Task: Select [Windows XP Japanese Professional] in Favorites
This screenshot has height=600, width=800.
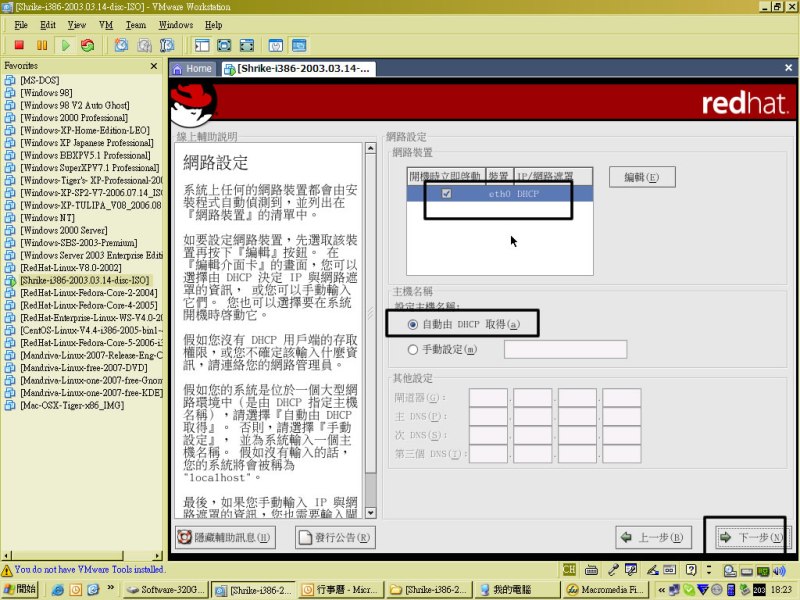Action: pos(87,143)
